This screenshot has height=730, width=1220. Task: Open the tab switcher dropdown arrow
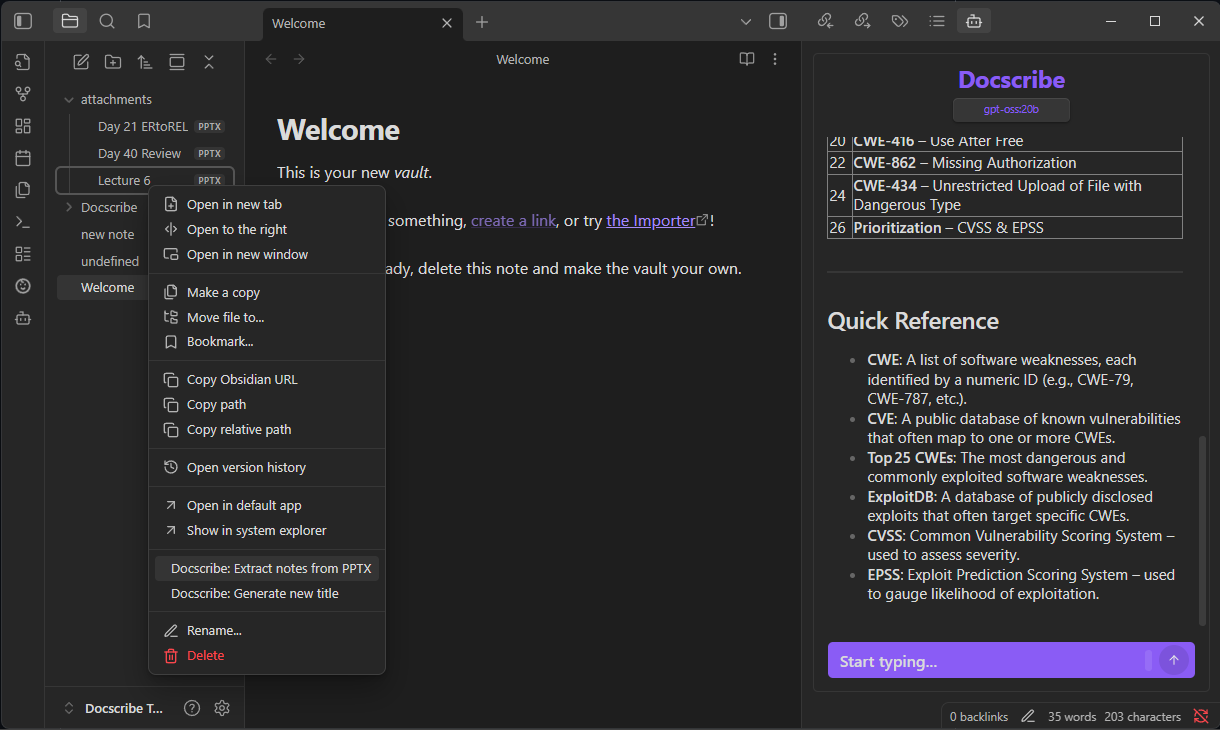(x=746, y=20)
